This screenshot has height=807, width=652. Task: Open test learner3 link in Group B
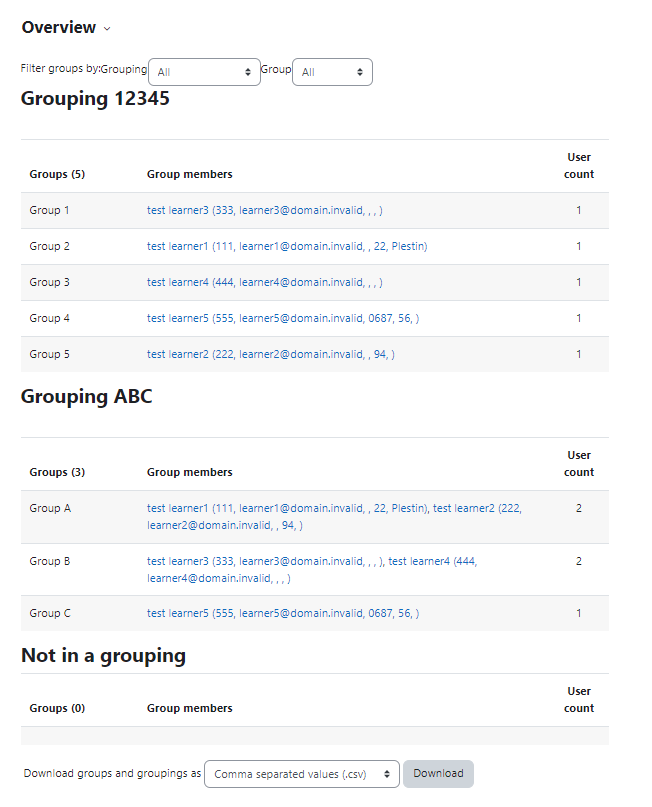tap(265, 562)
